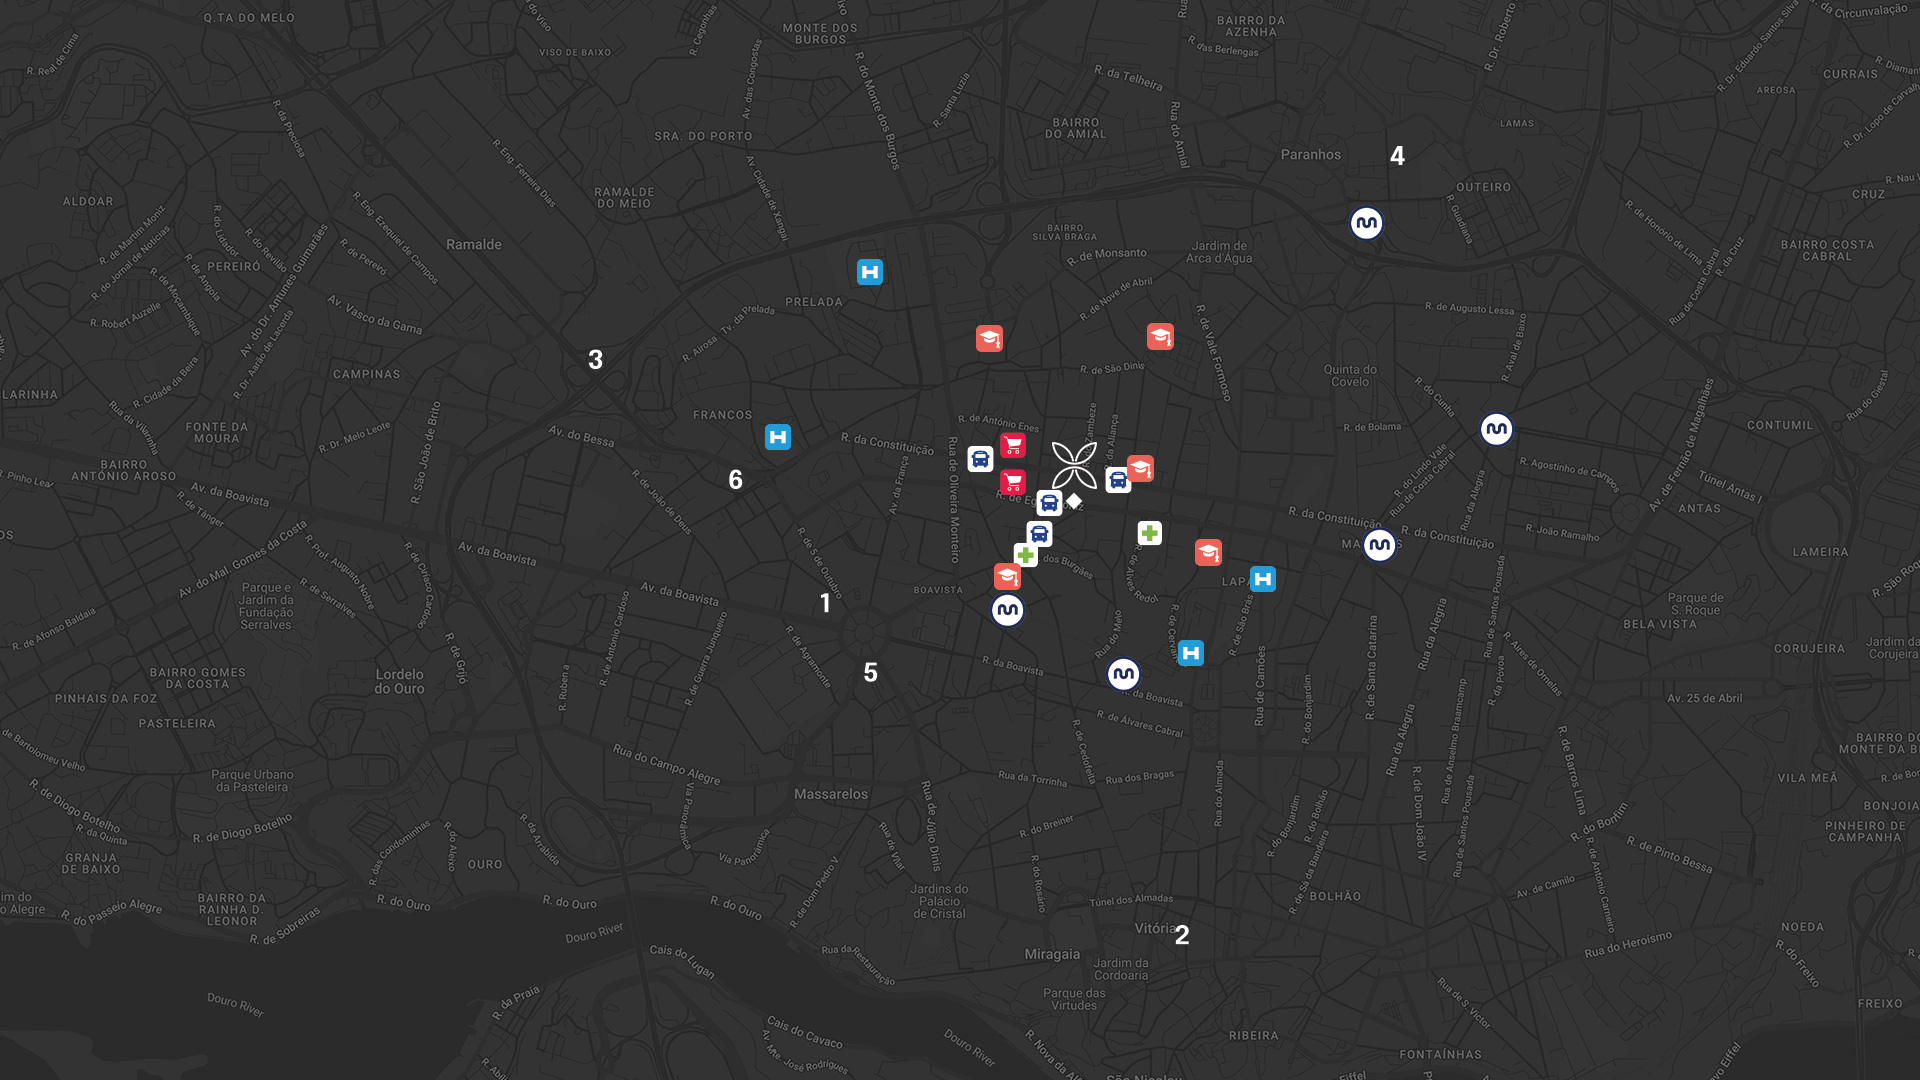Screen dimensions: 1920x1080
Task: Select school marker near R. de São Dinis
Action: pyautogui.click(x=1160, y=337)
